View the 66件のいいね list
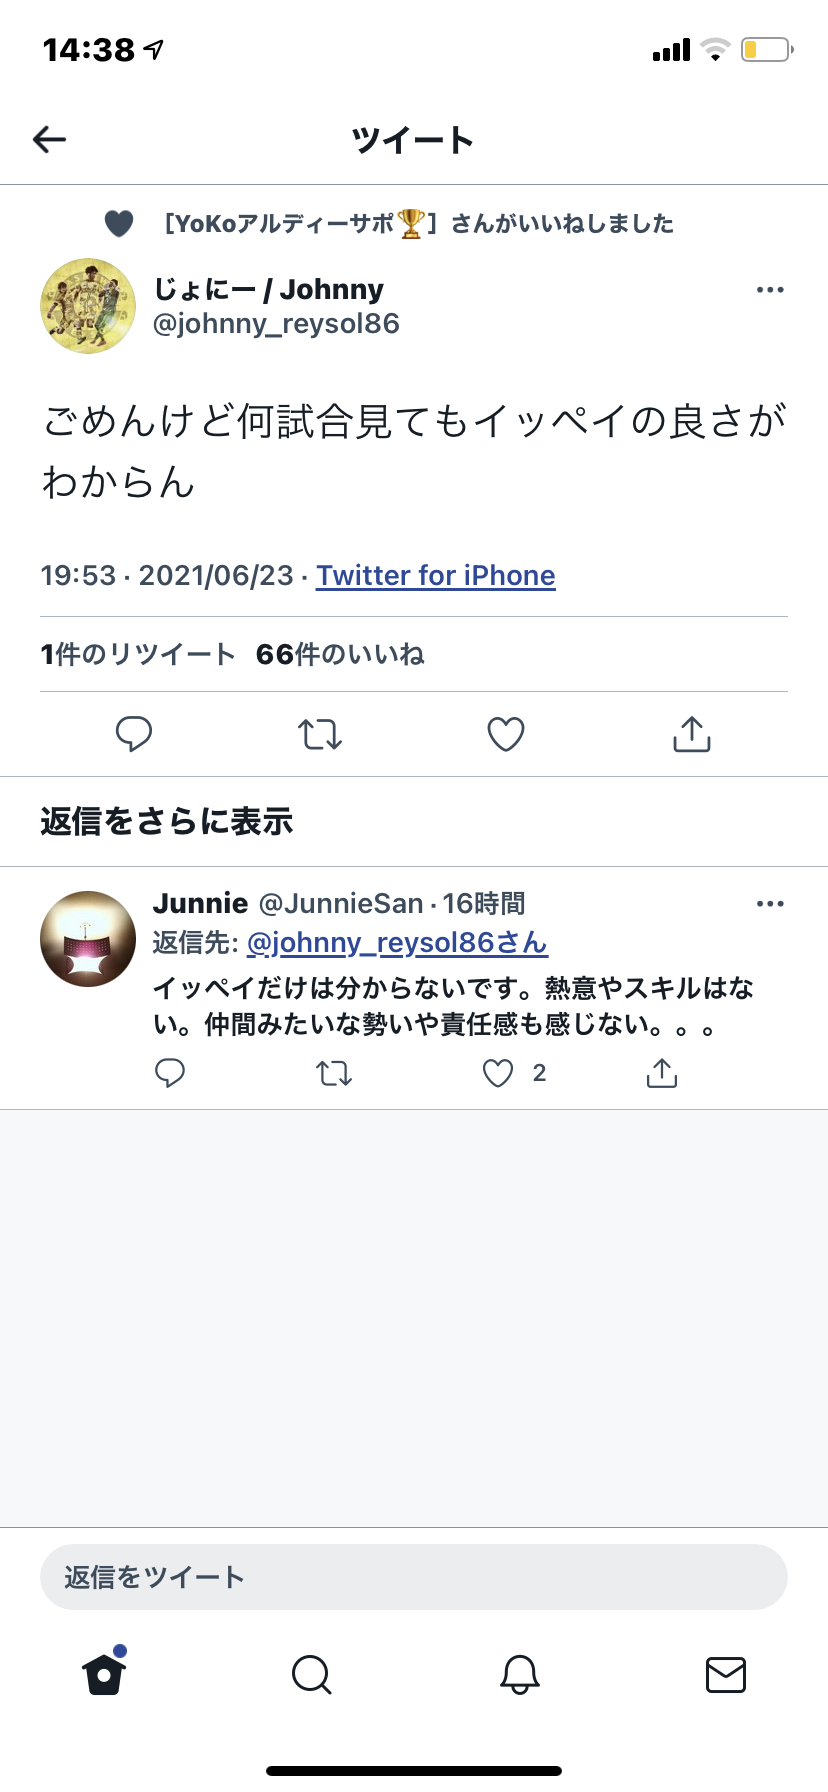Screen dimensions: 828x1792 340,654
